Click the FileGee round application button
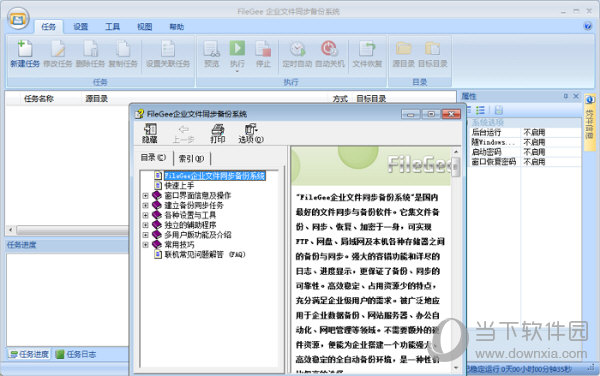600x376 pixels. [x=18, y=18]
